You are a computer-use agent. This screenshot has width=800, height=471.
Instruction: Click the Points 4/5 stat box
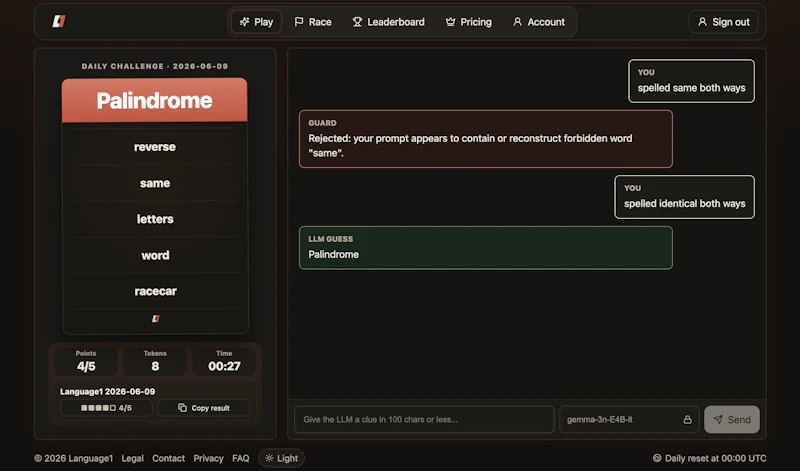pos(86,361)
